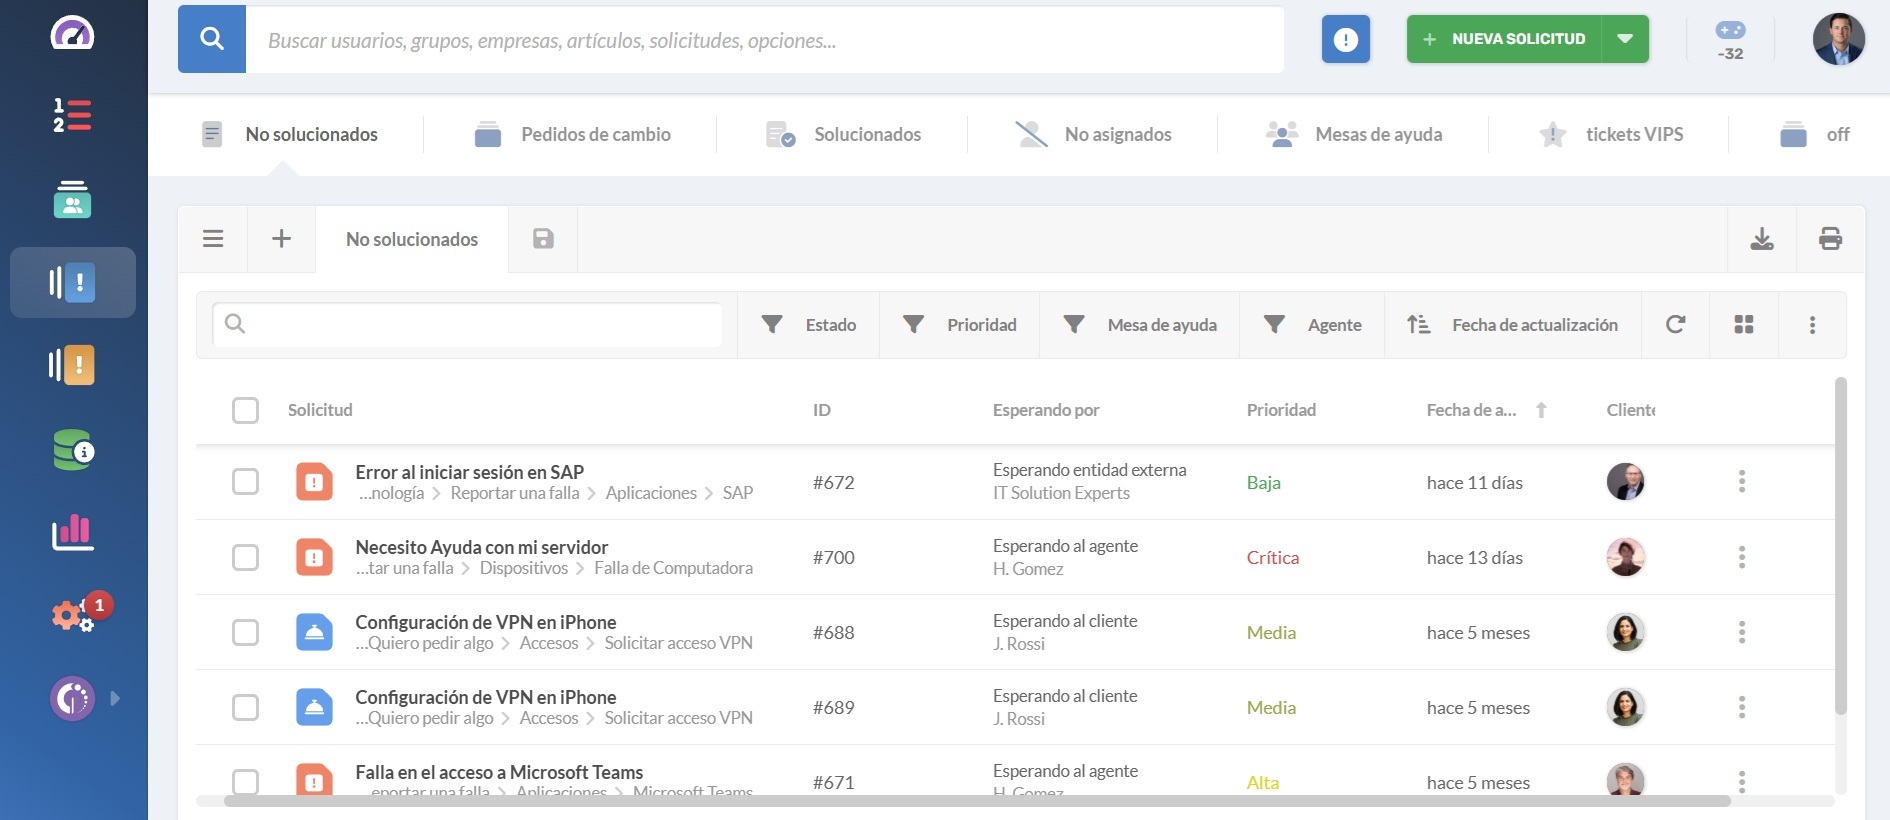
Task: Open the help desk people sidebar icon
Action: 72,199
